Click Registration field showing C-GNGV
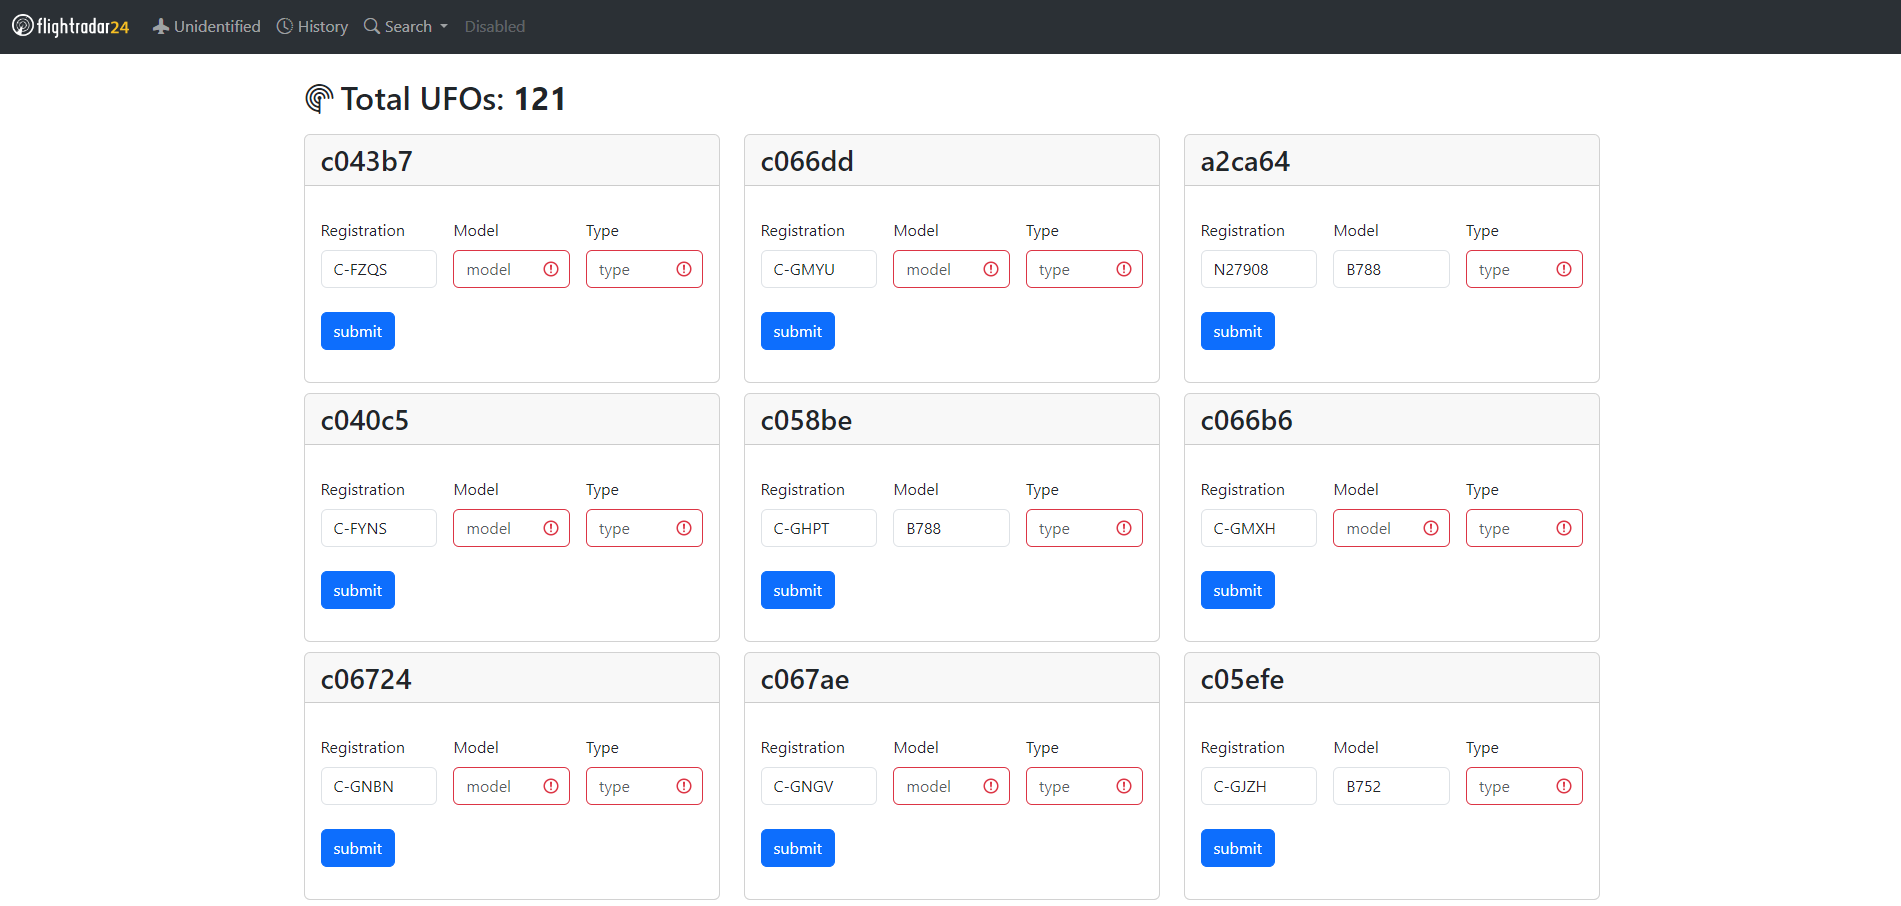 (x=819, y=786)
